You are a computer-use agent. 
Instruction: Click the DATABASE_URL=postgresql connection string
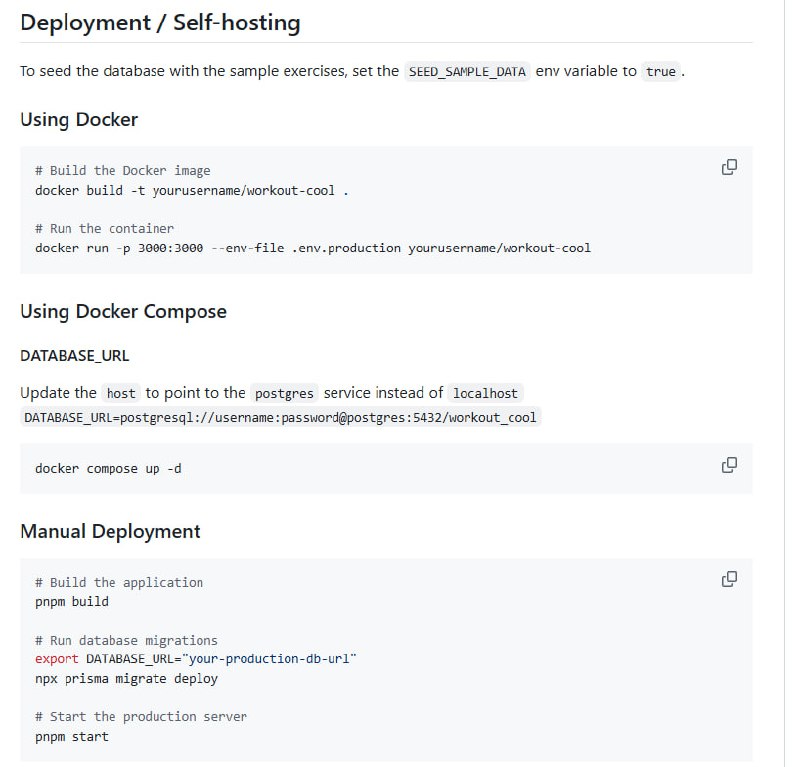coord(282,417)
